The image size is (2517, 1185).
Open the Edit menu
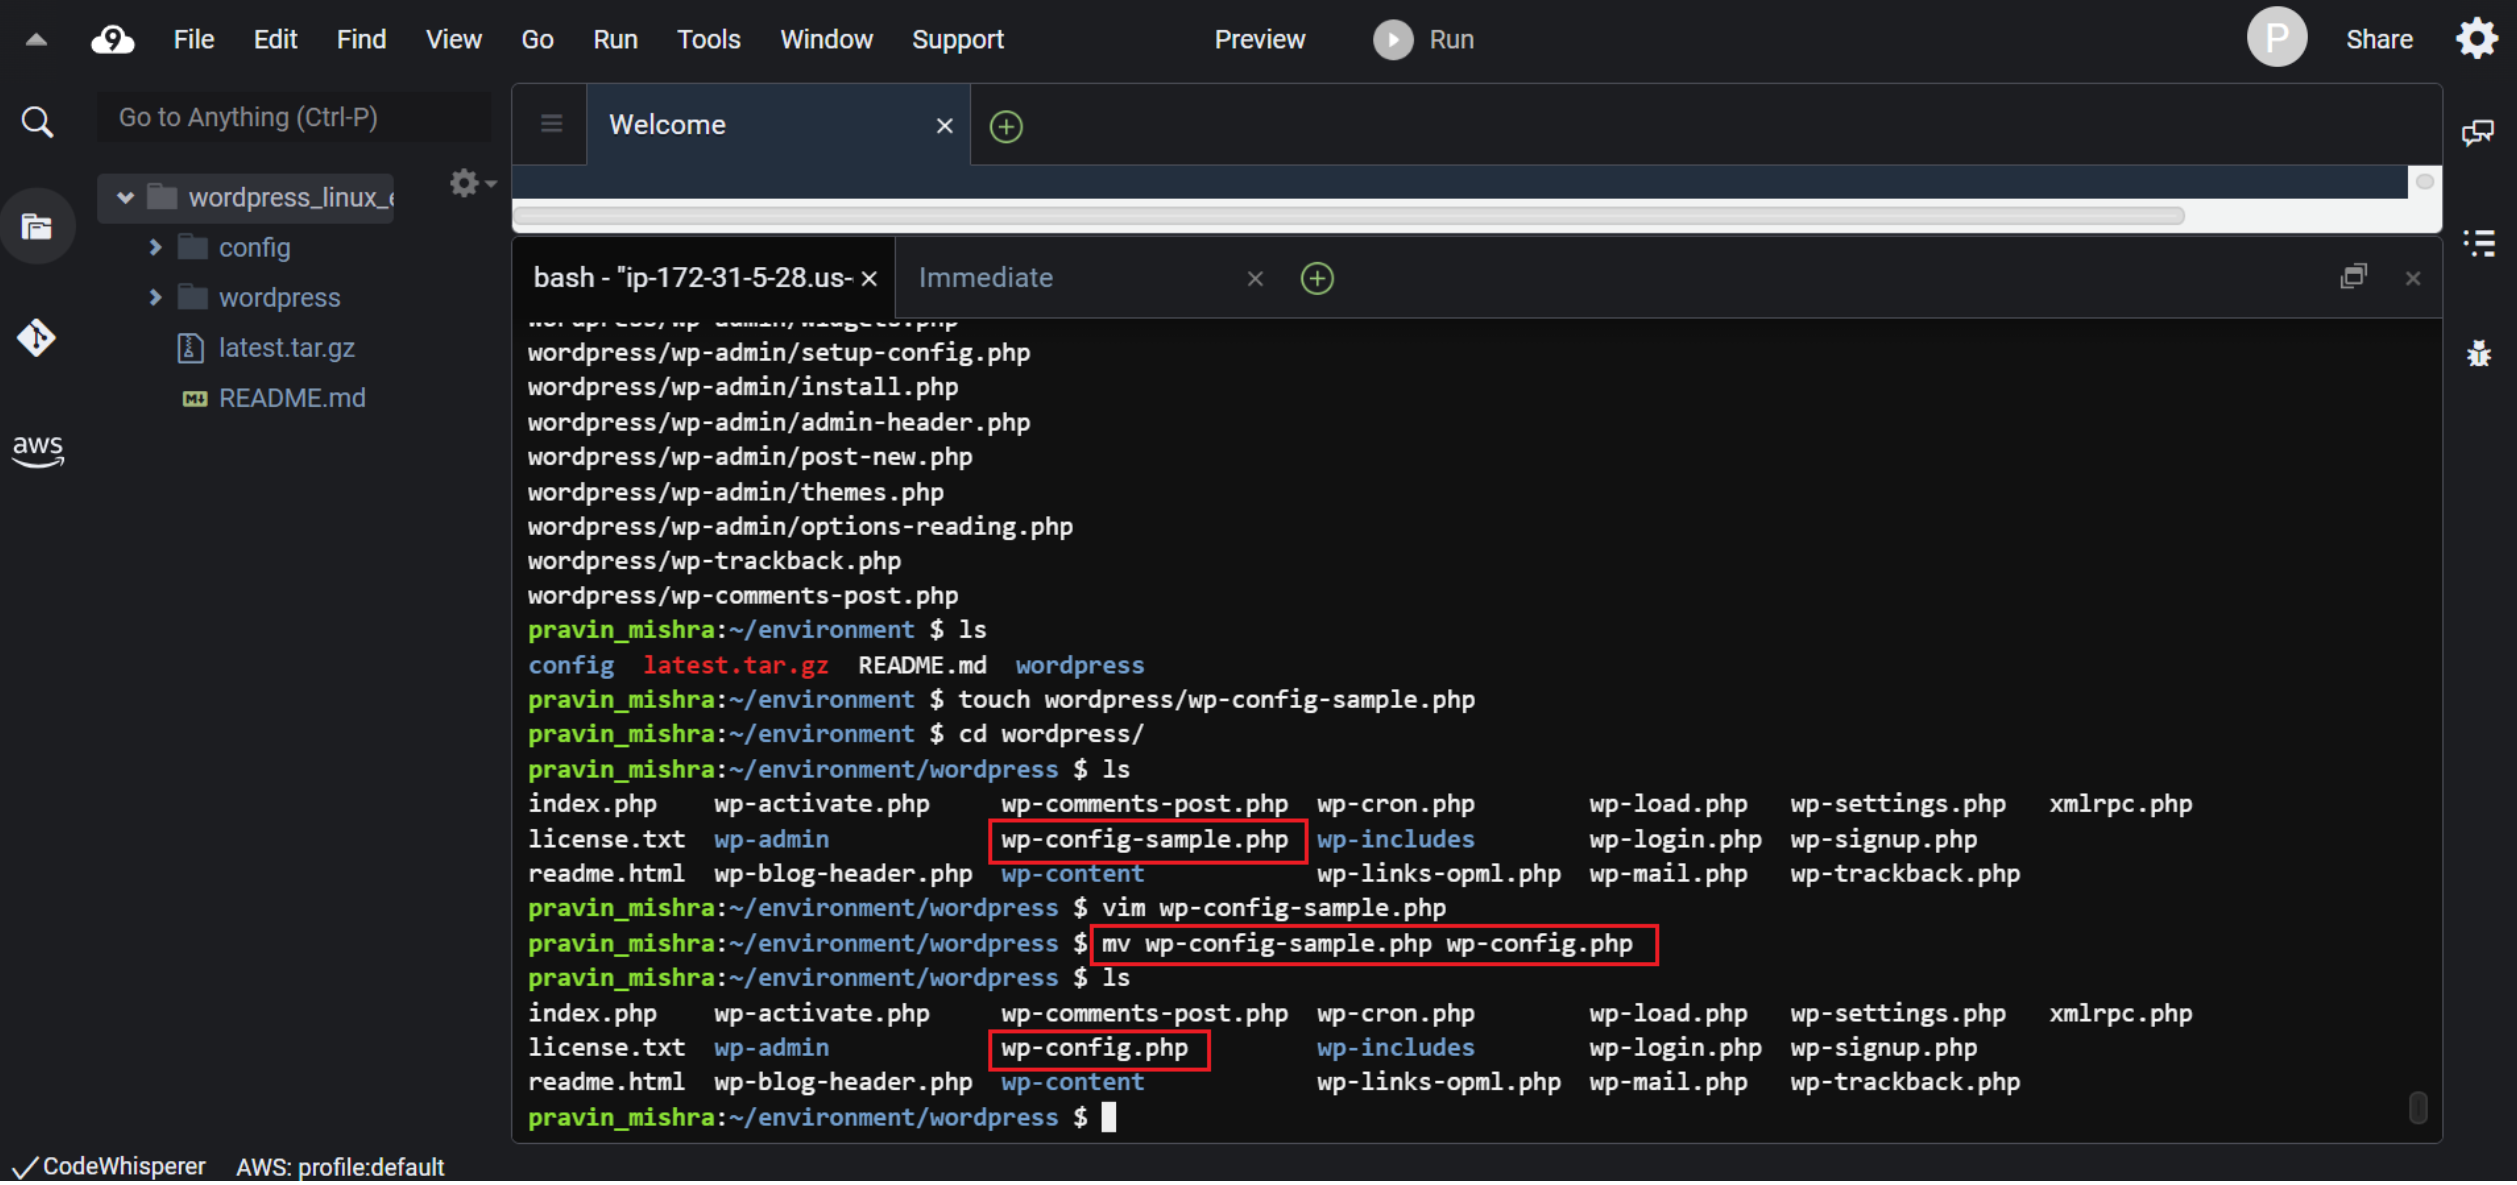coord(275,39)
